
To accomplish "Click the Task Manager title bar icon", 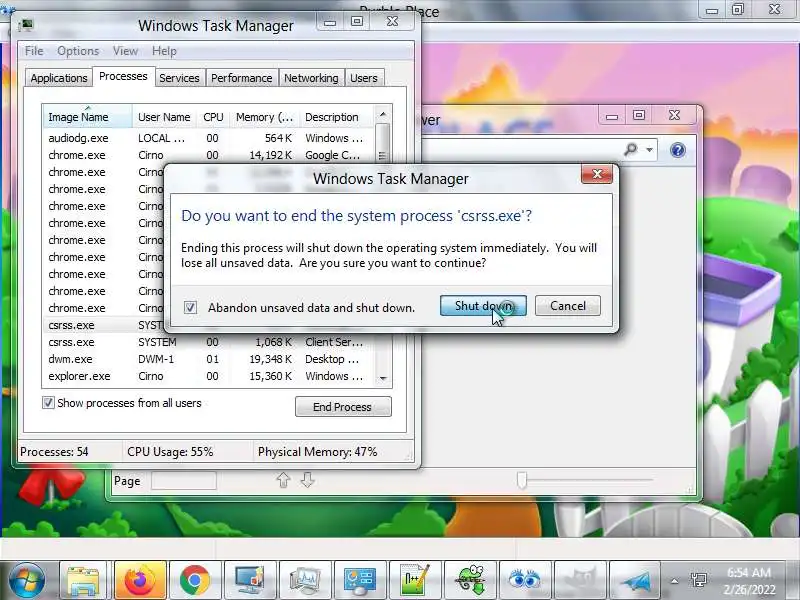I will tap(26, 24).
